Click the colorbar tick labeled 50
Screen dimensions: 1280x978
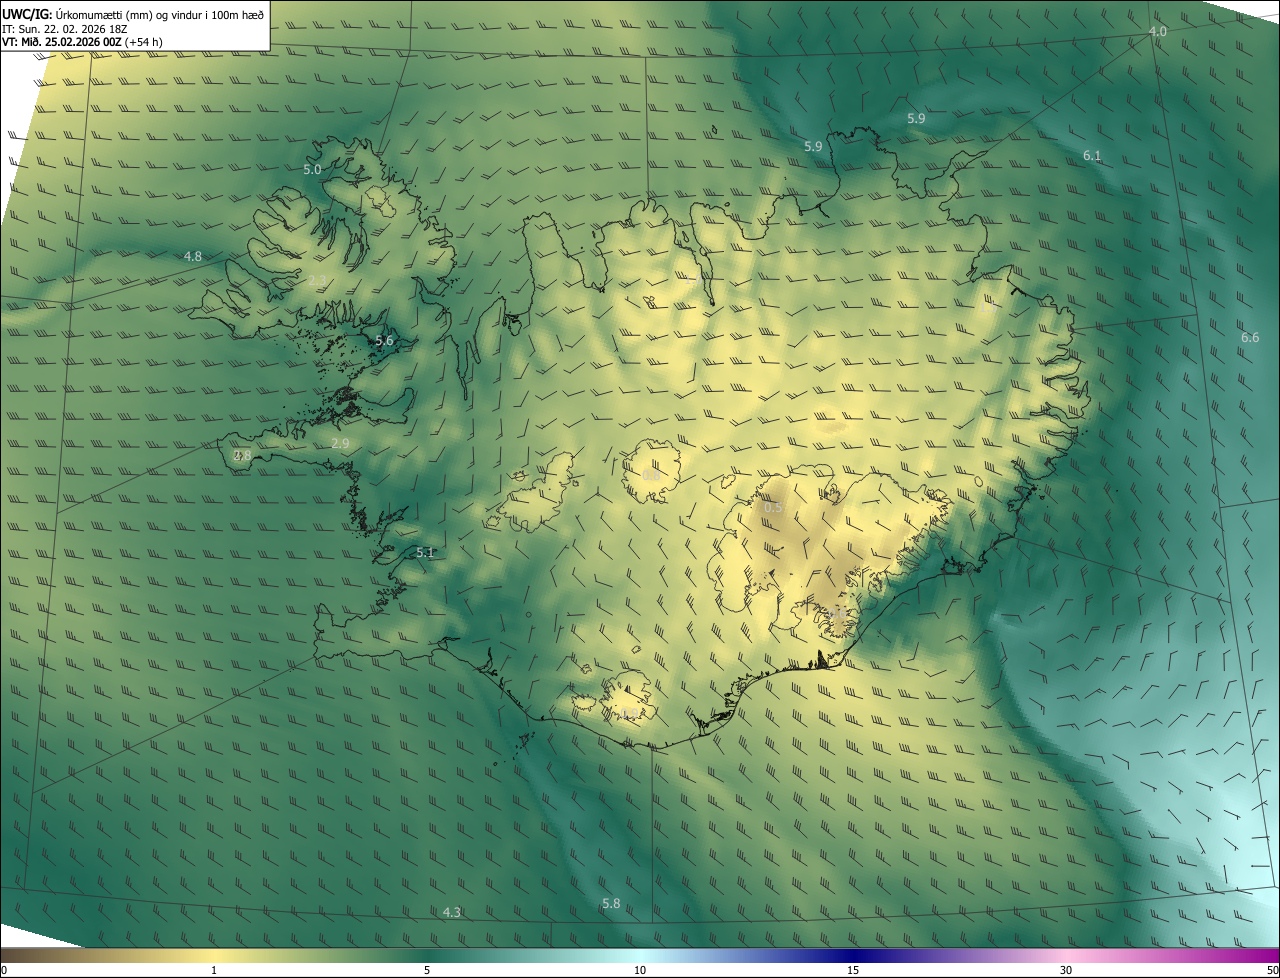click(1272, 970)
